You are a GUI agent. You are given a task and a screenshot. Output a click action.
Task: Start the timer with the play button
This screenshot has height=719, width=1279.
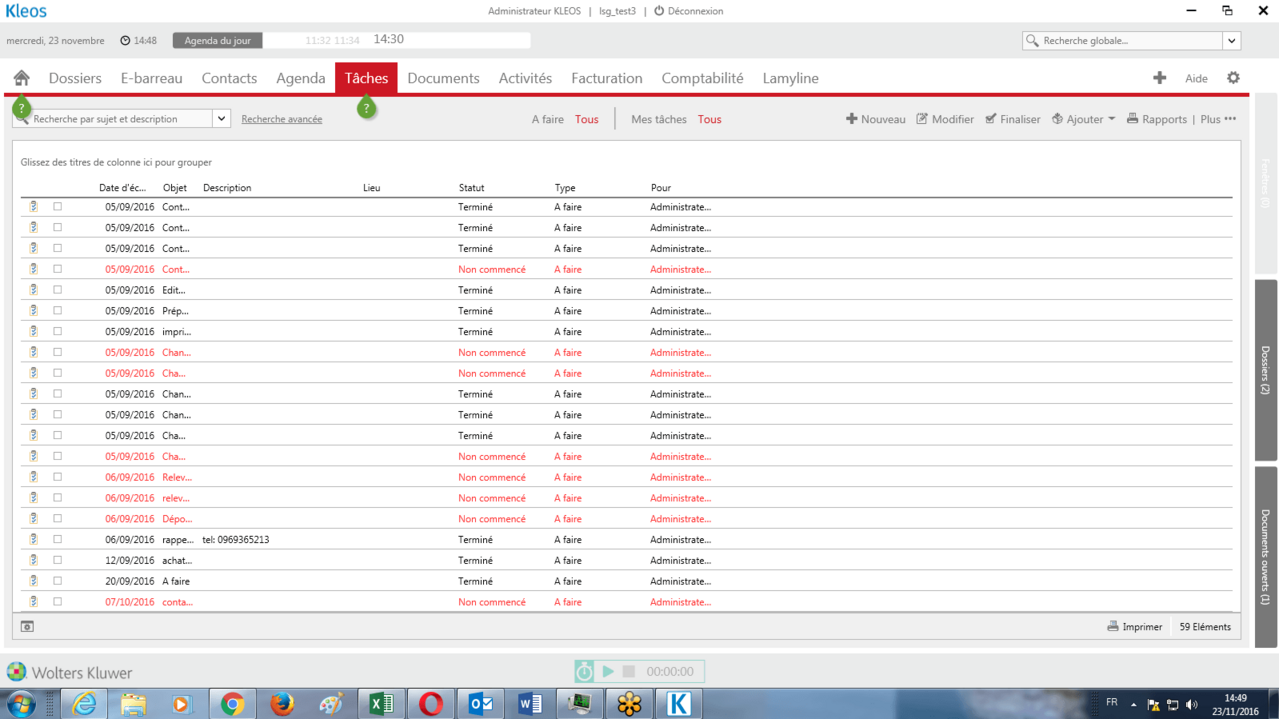(x=608, y=671)
